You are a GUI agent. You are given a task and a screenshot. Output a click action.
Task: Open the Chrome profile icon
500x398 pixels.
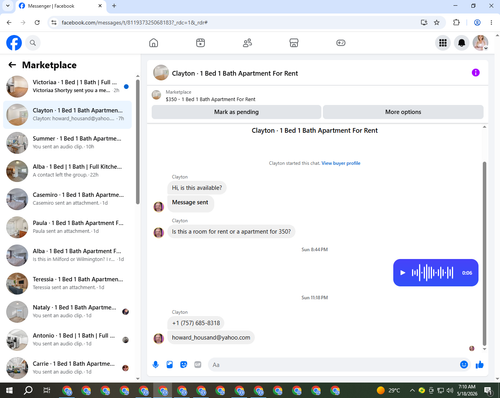[x=477, y=22]
